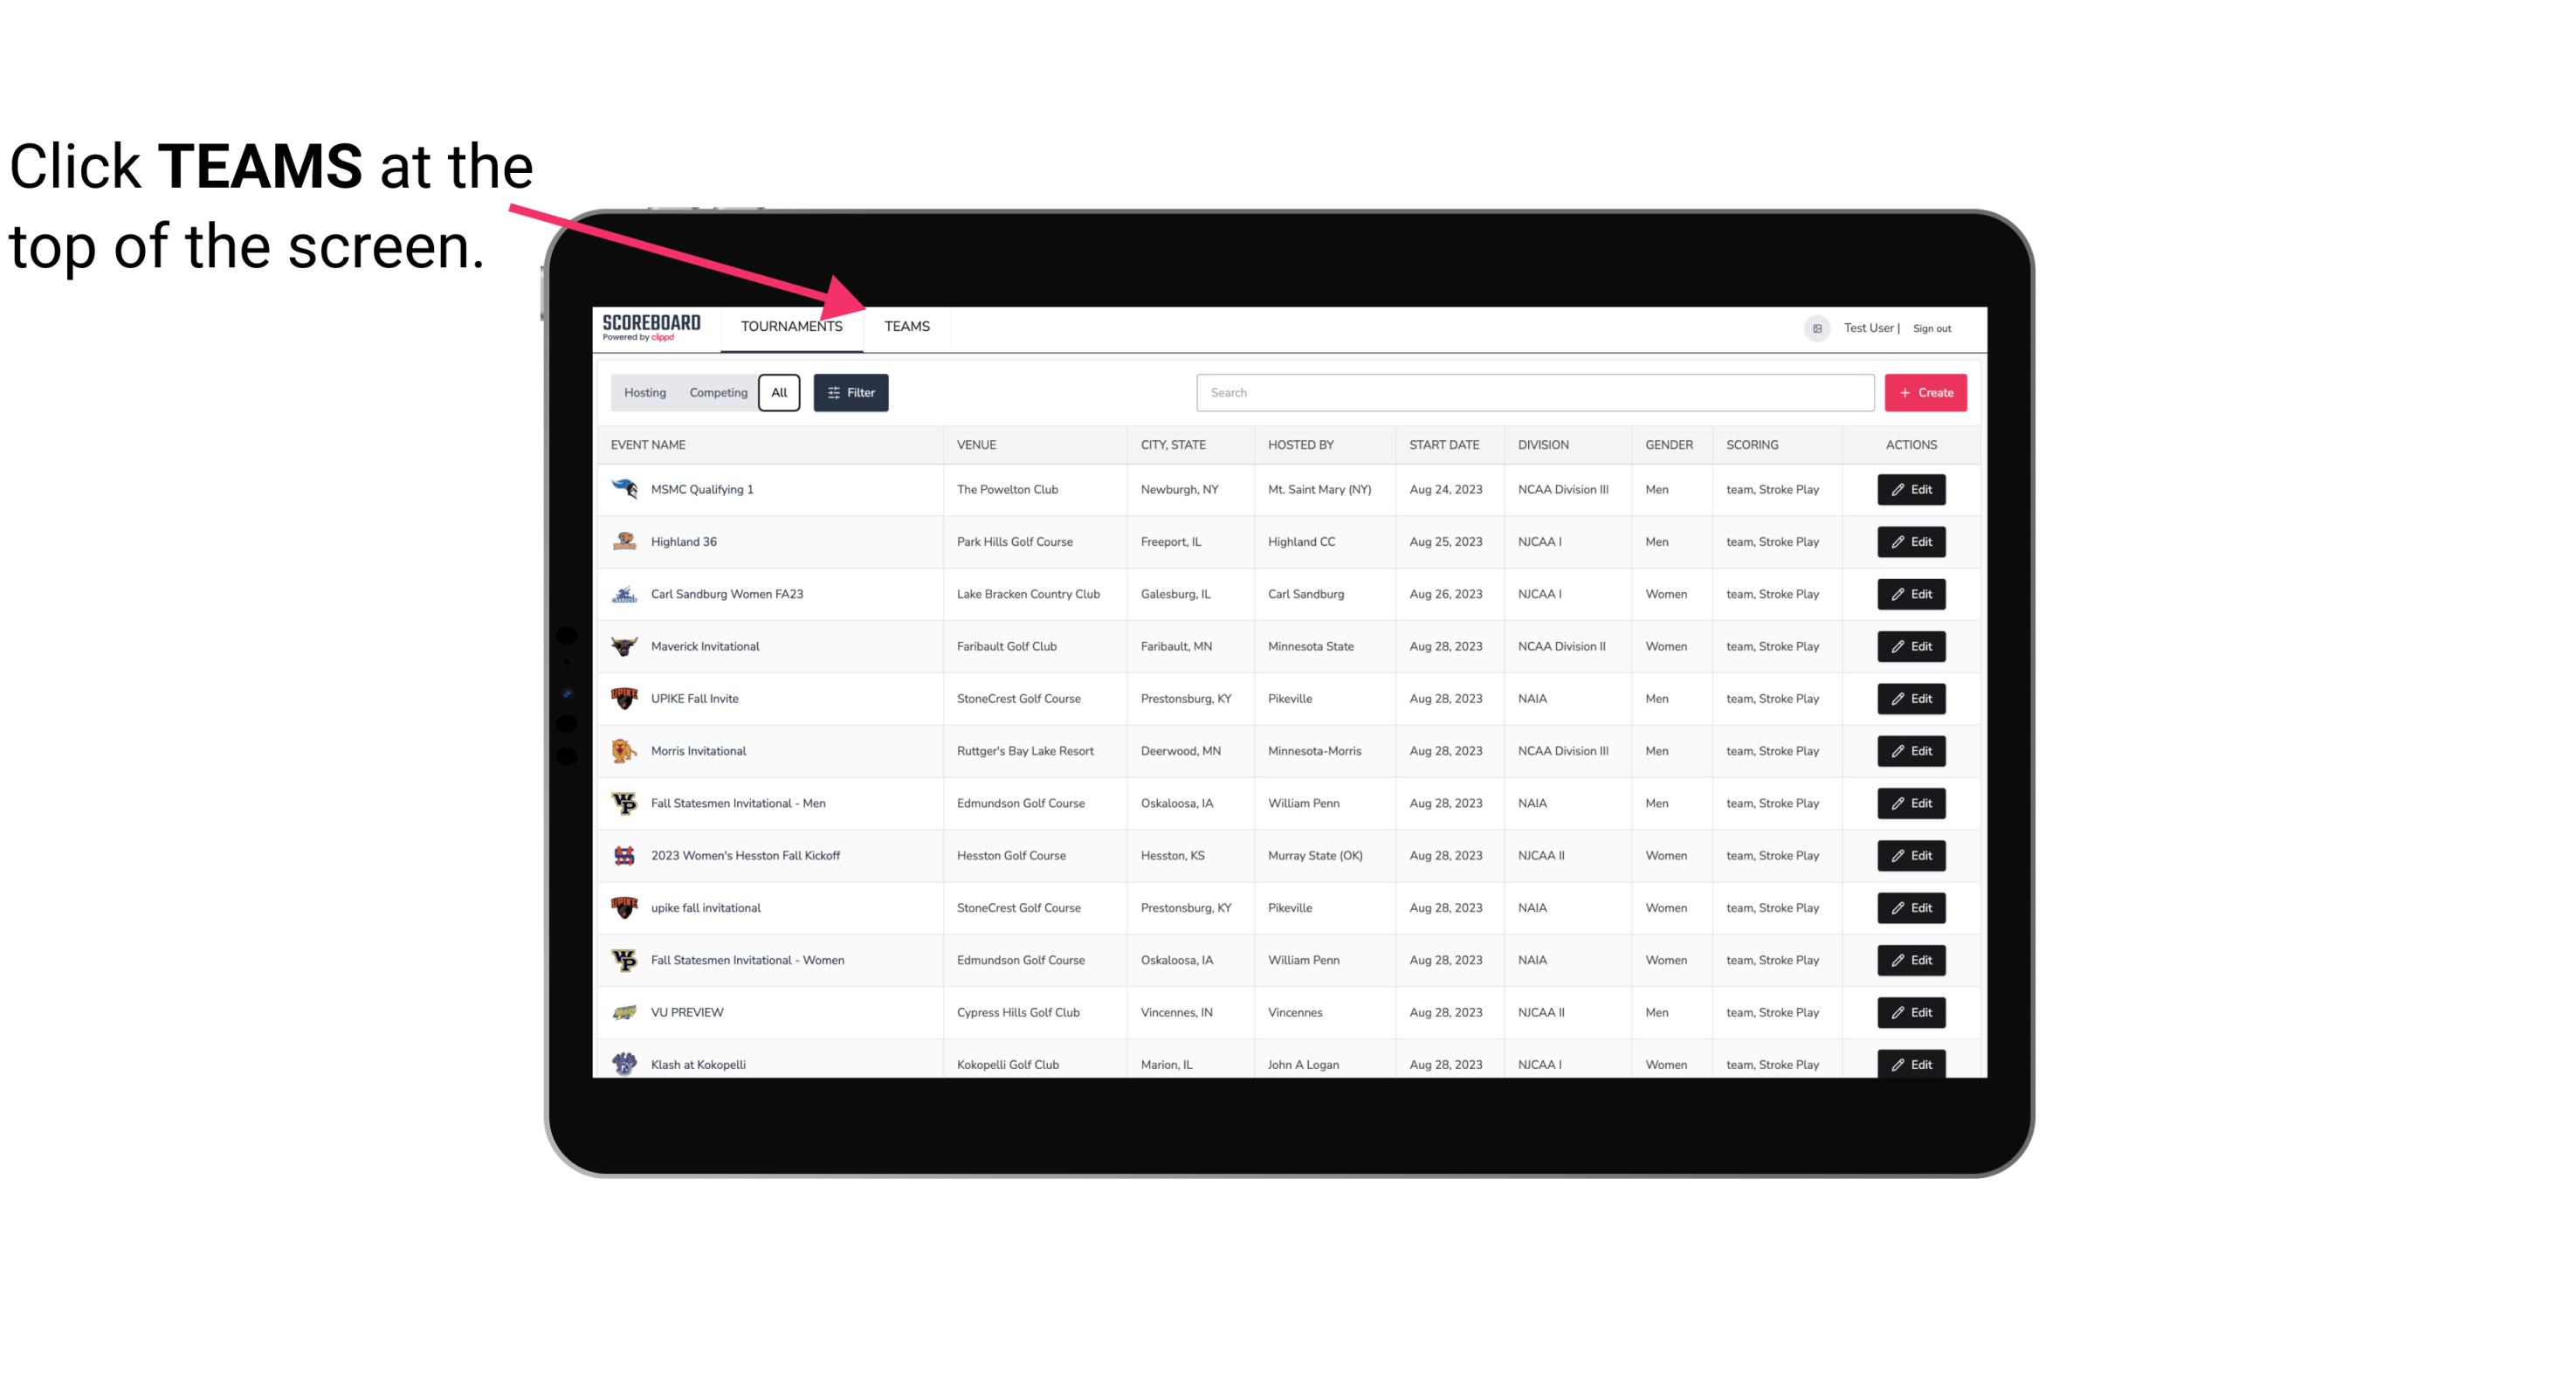Screen dimensions: 2576x1386
Task: Click the + Create button
Action: [x=1925, y=391]
